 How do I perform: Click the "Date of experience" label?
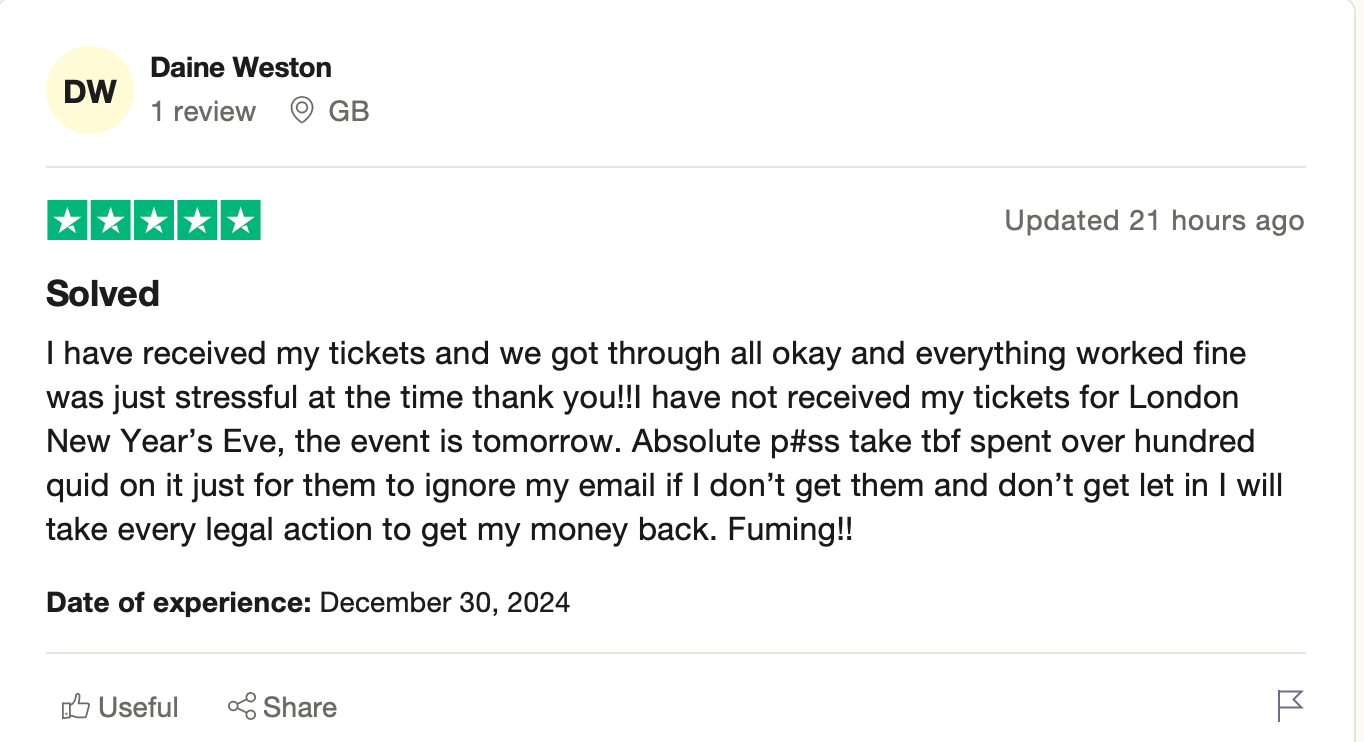(179, 603)
